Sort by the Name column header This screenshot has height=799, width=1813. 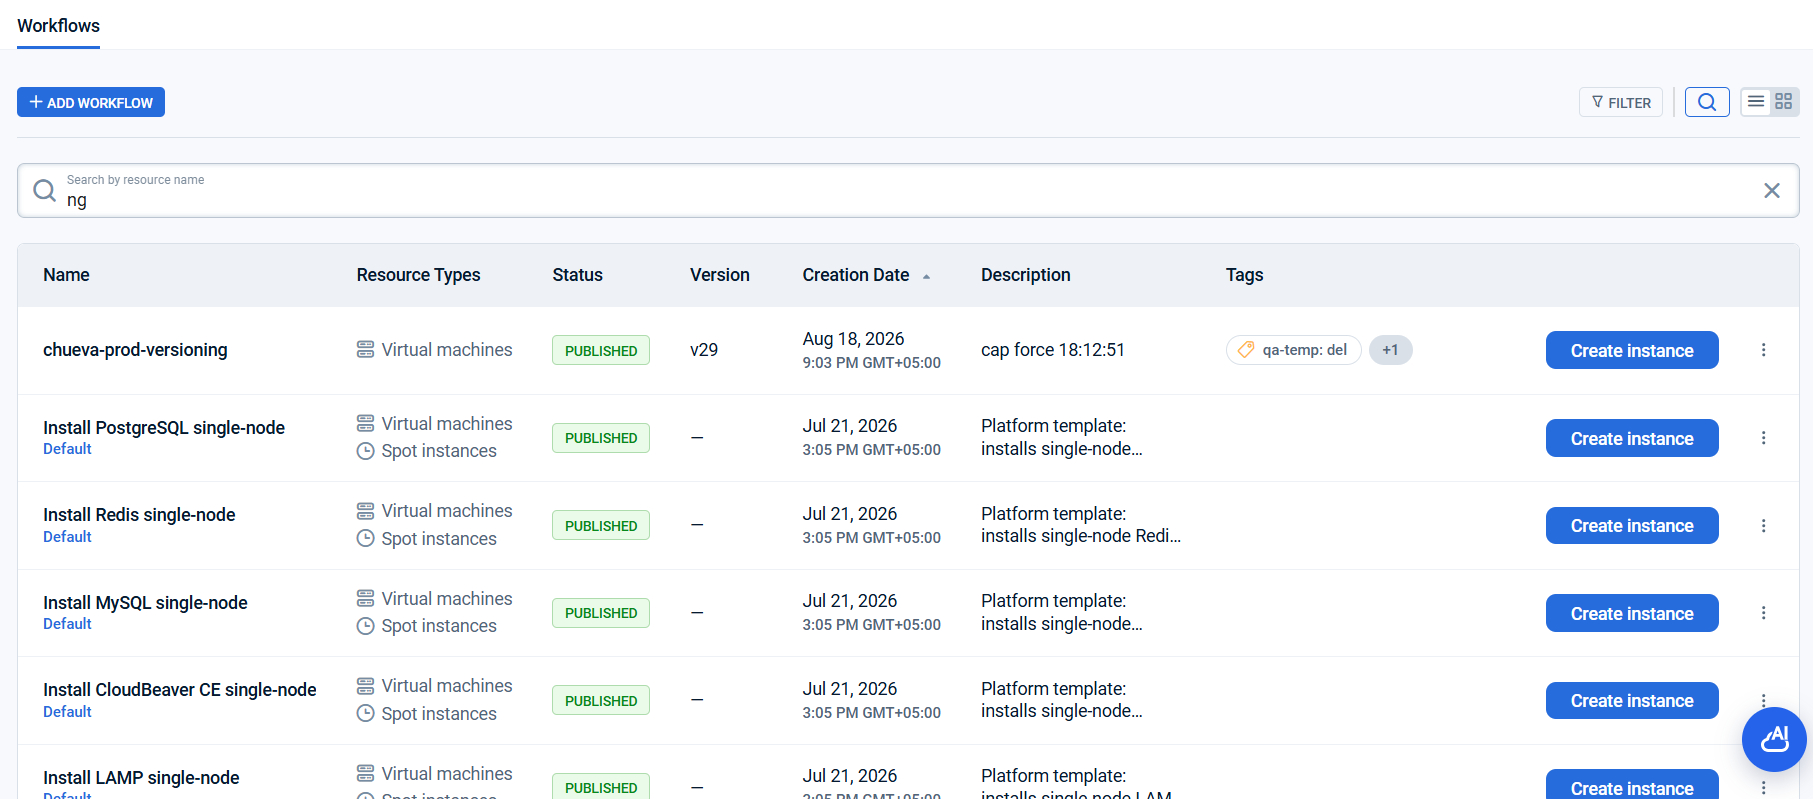point(66,275)
